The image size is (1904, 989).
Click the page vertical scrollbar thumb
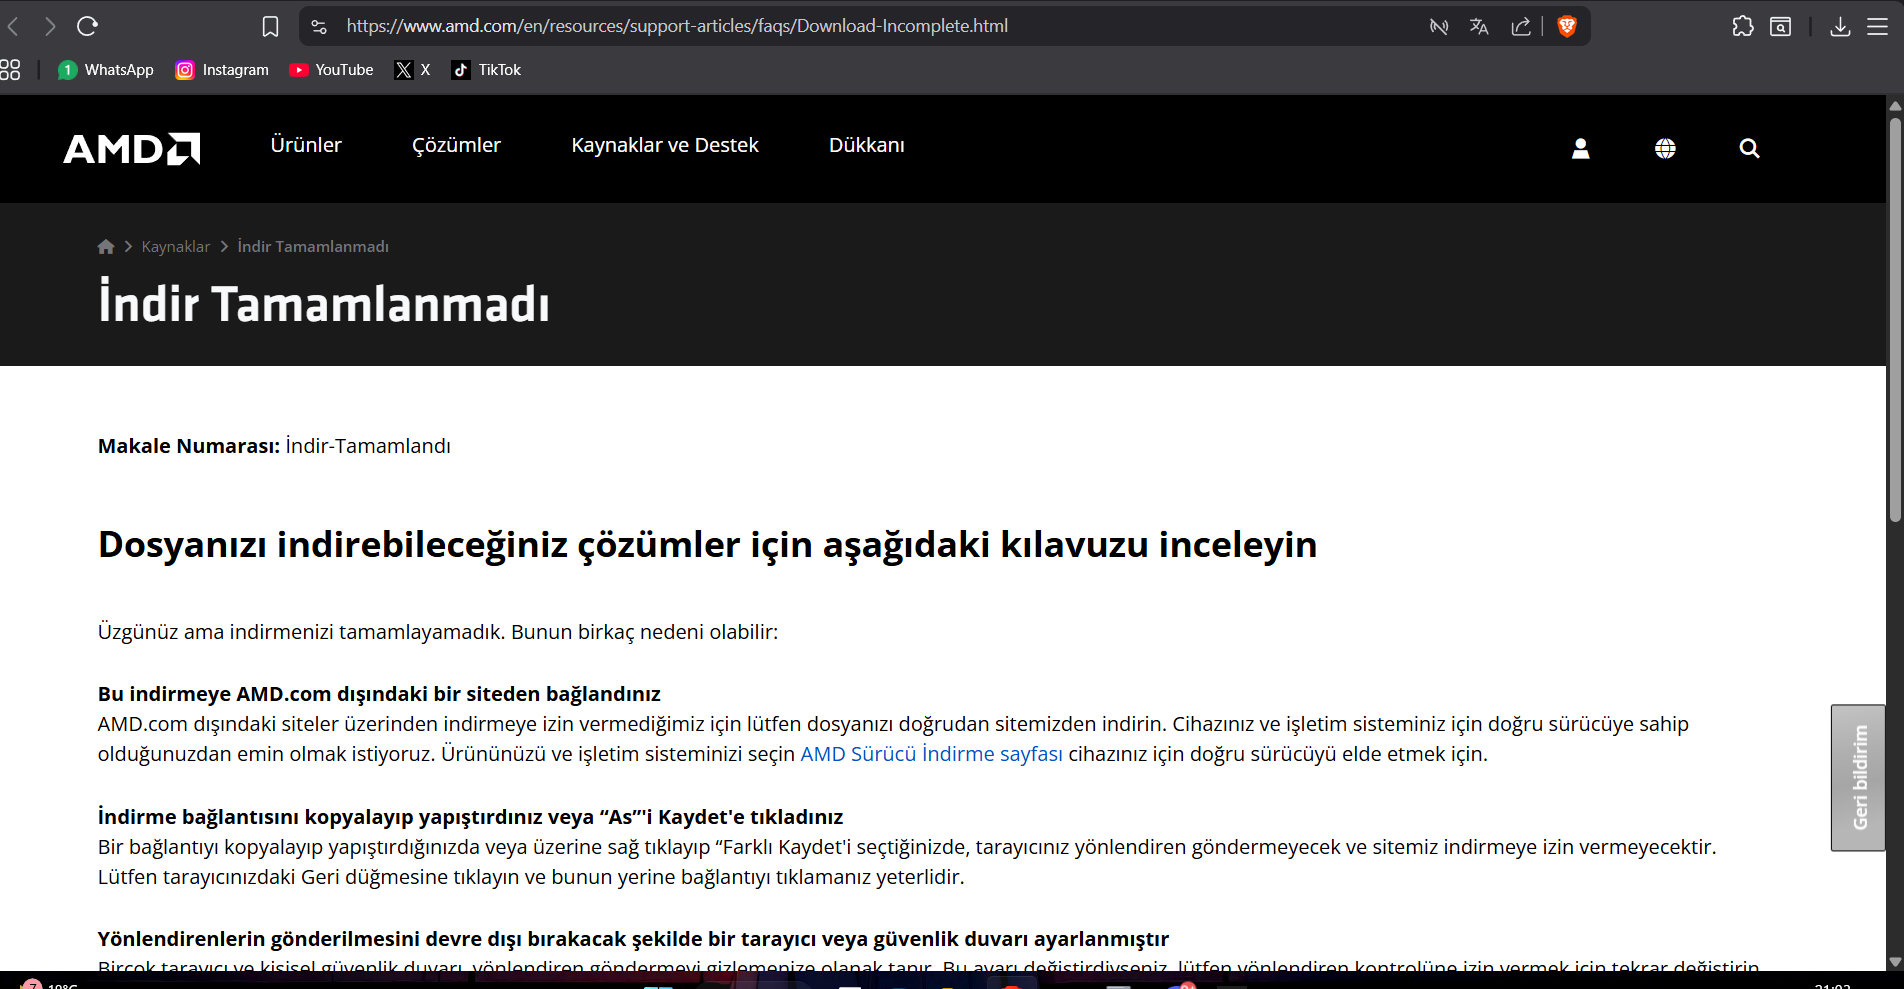point(1895,320)
